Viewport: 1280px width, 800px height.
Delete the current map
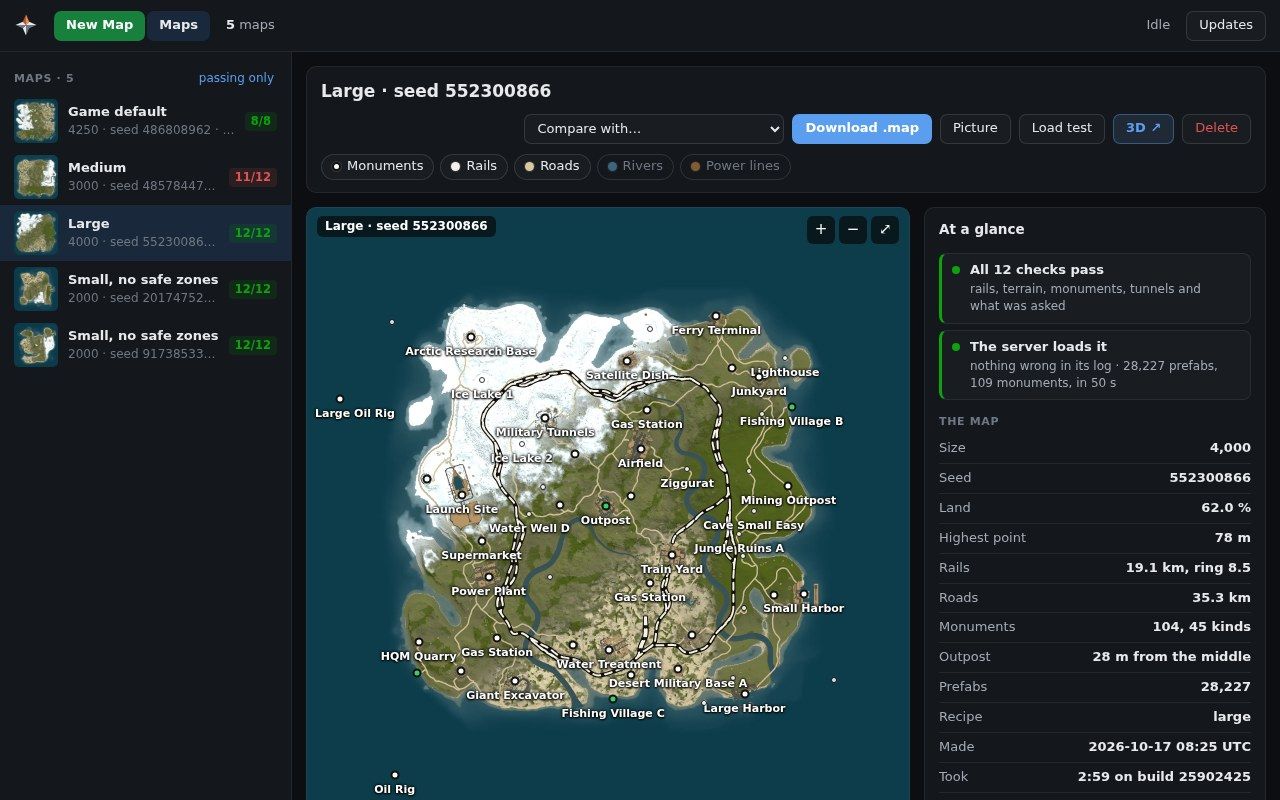click(x=1216, y=128)
